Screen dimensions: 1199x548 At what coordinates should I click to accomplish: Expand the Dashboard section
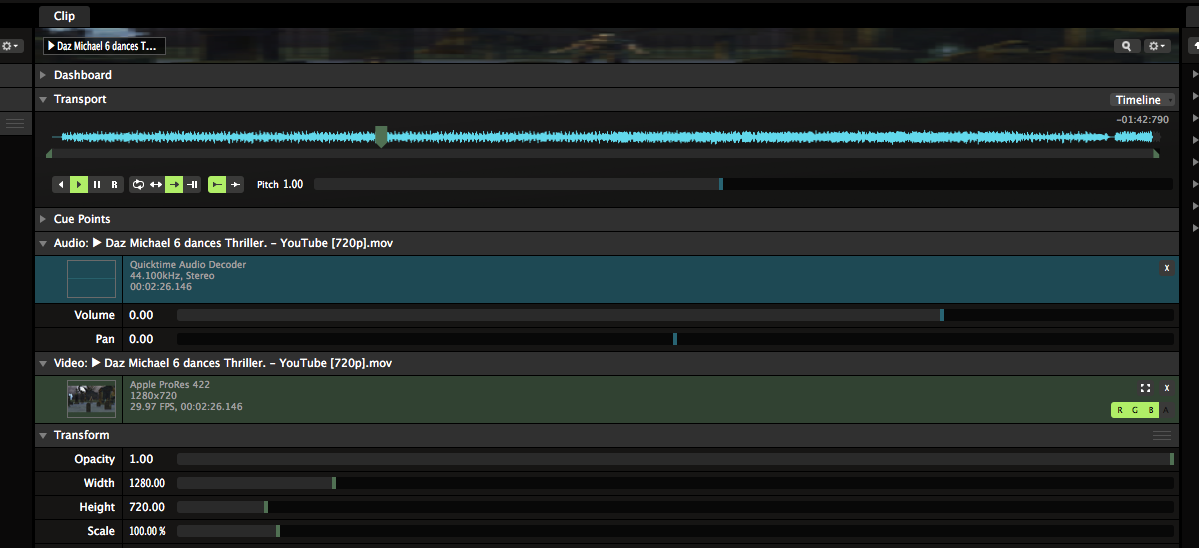pyautogui.click(x=43, y=75)
